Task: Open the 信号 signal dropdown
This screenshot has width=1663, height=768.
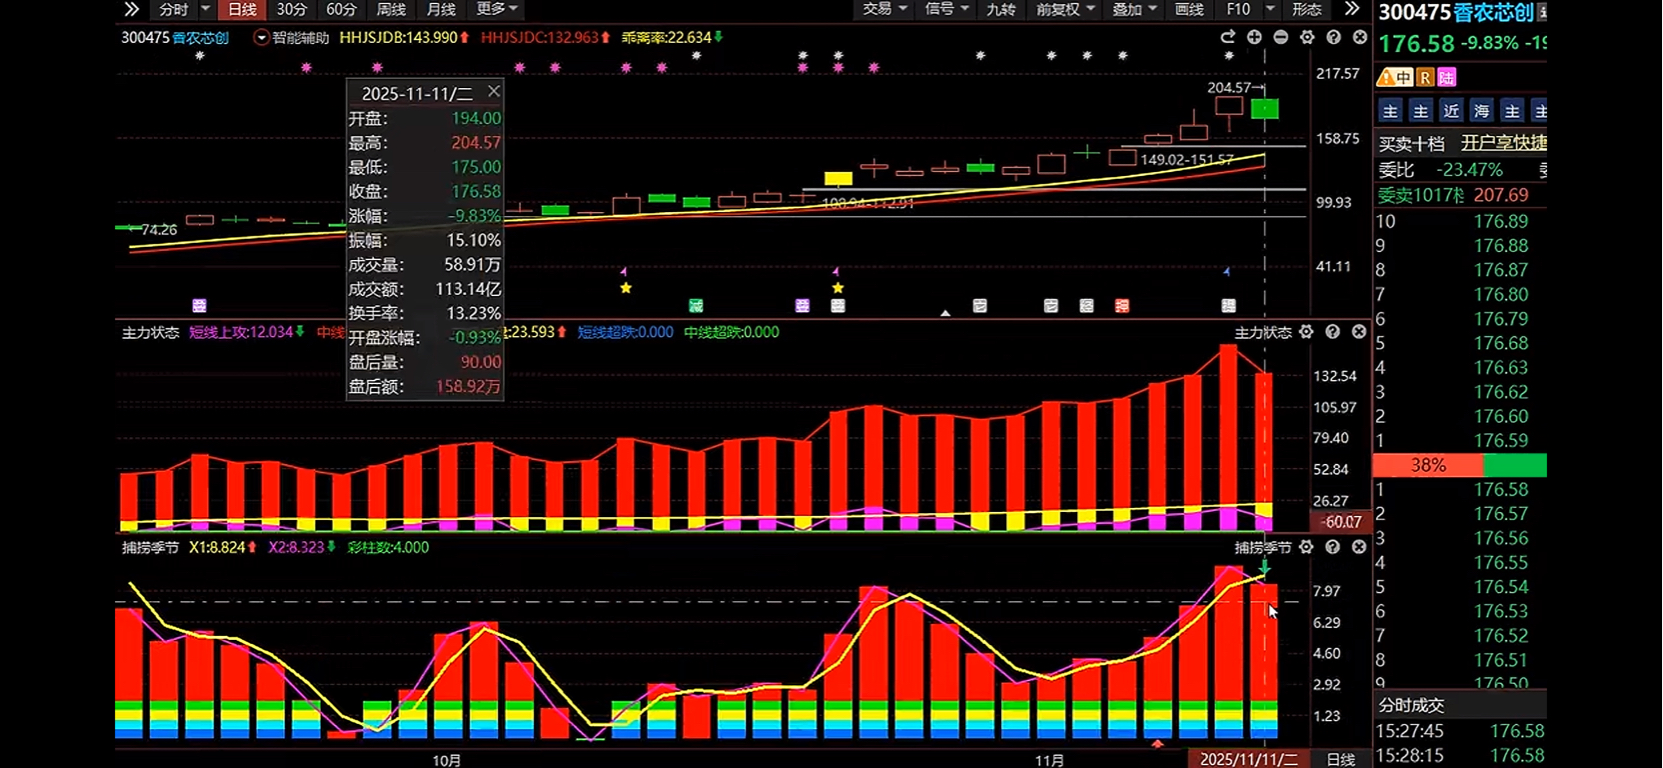Action: pos(947,9)
